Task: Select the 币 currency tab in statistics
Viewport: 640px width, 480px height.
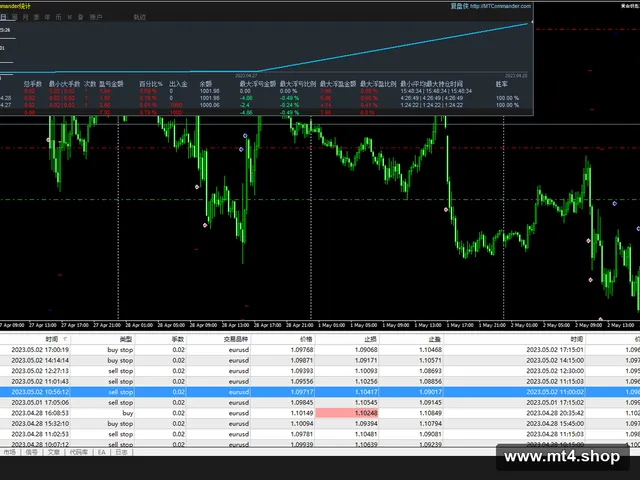Action: click(58, 17)
